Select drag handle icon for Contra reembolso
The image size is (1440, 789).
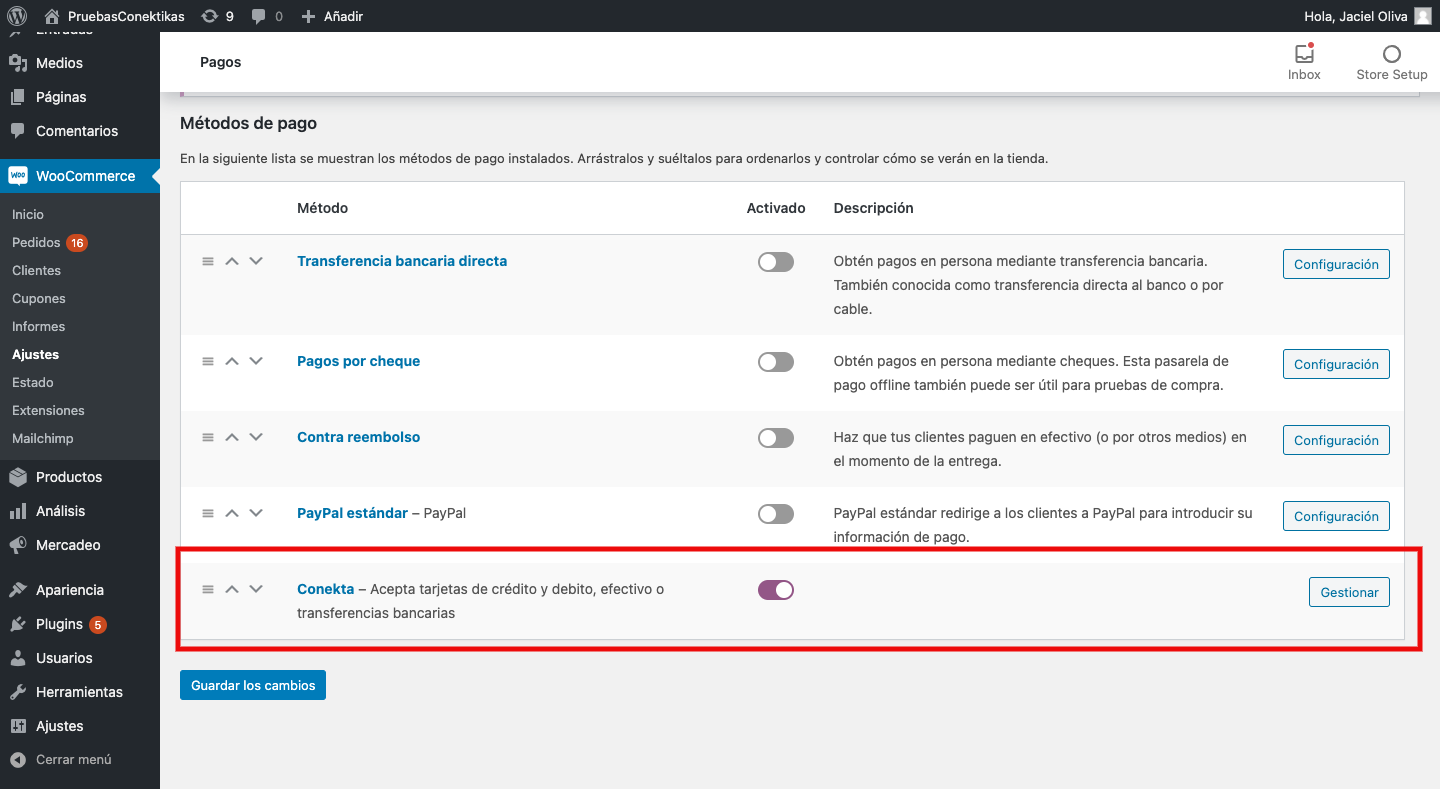208,437
